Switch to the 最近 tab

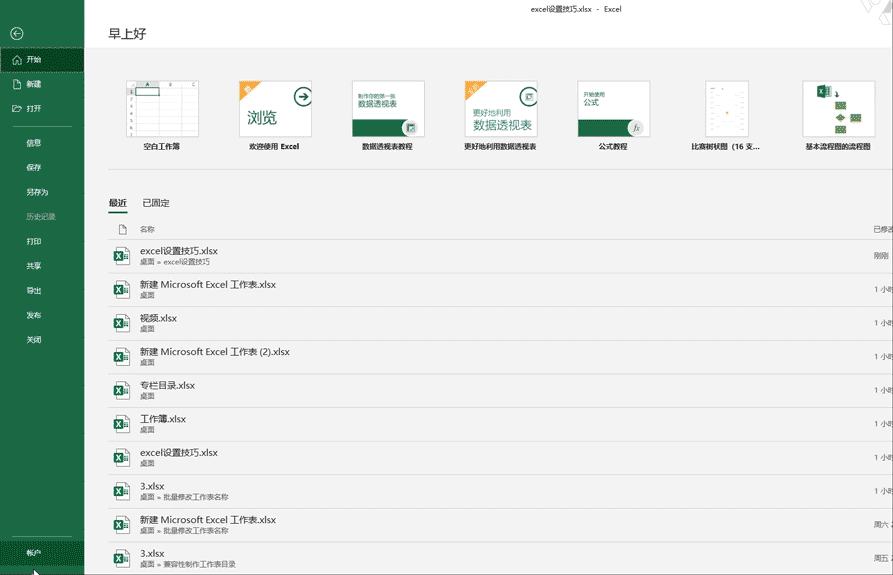[x=118, y=203]
